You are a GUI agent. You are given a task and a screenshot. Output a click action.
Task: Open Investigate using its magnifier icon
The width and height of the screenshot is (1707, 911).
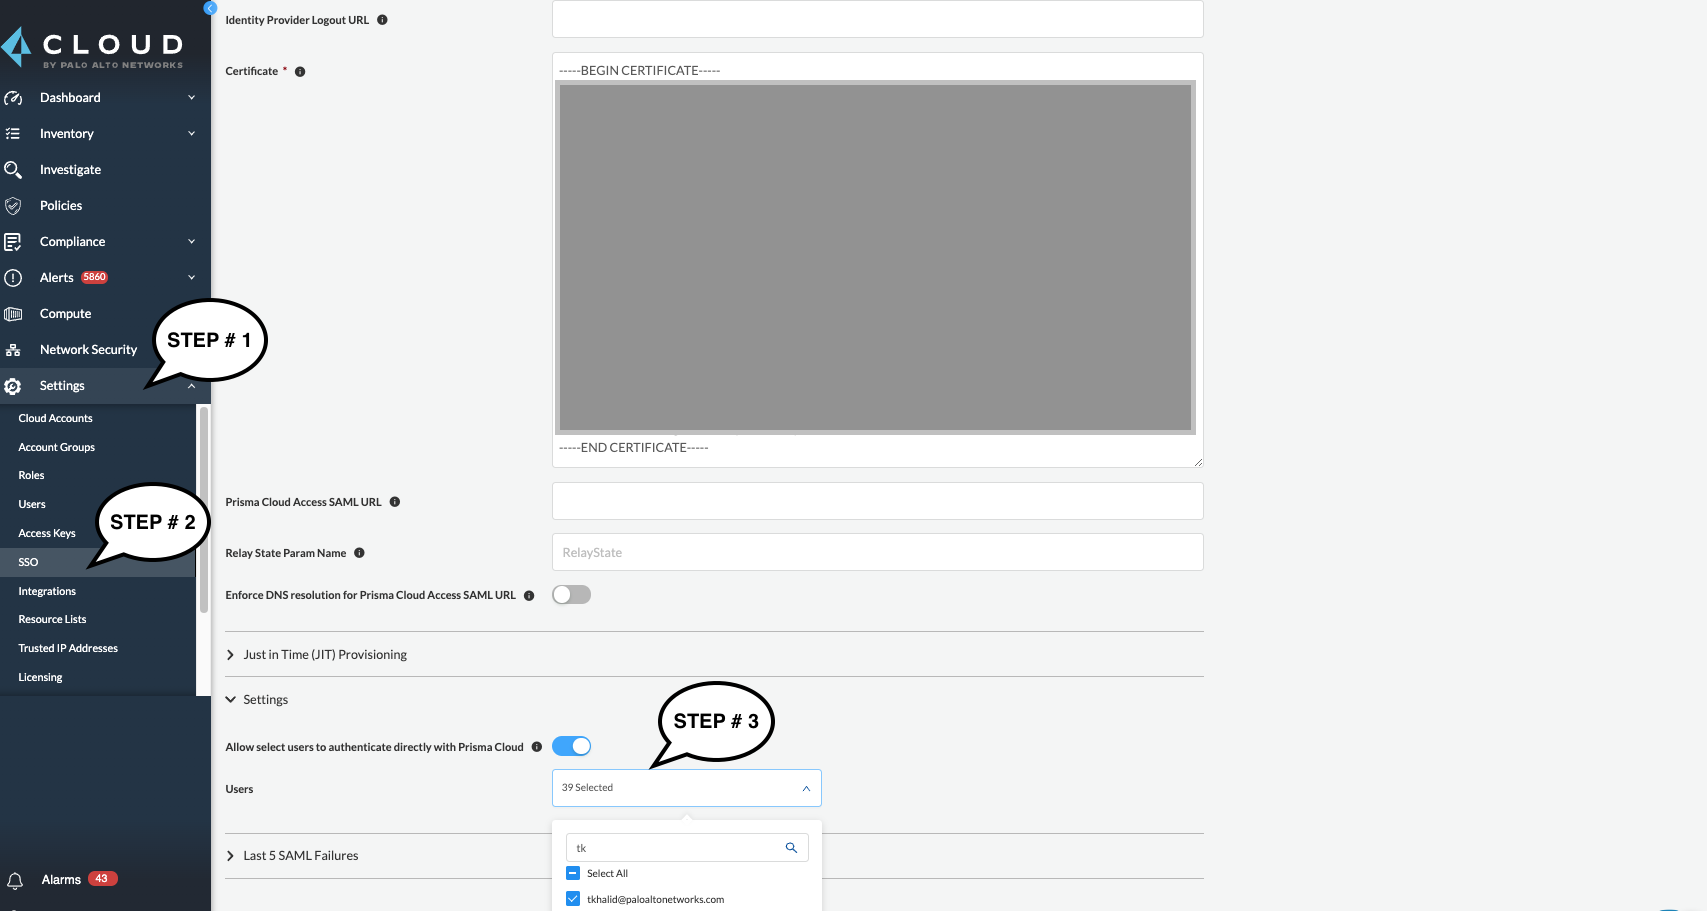point(13,169)
